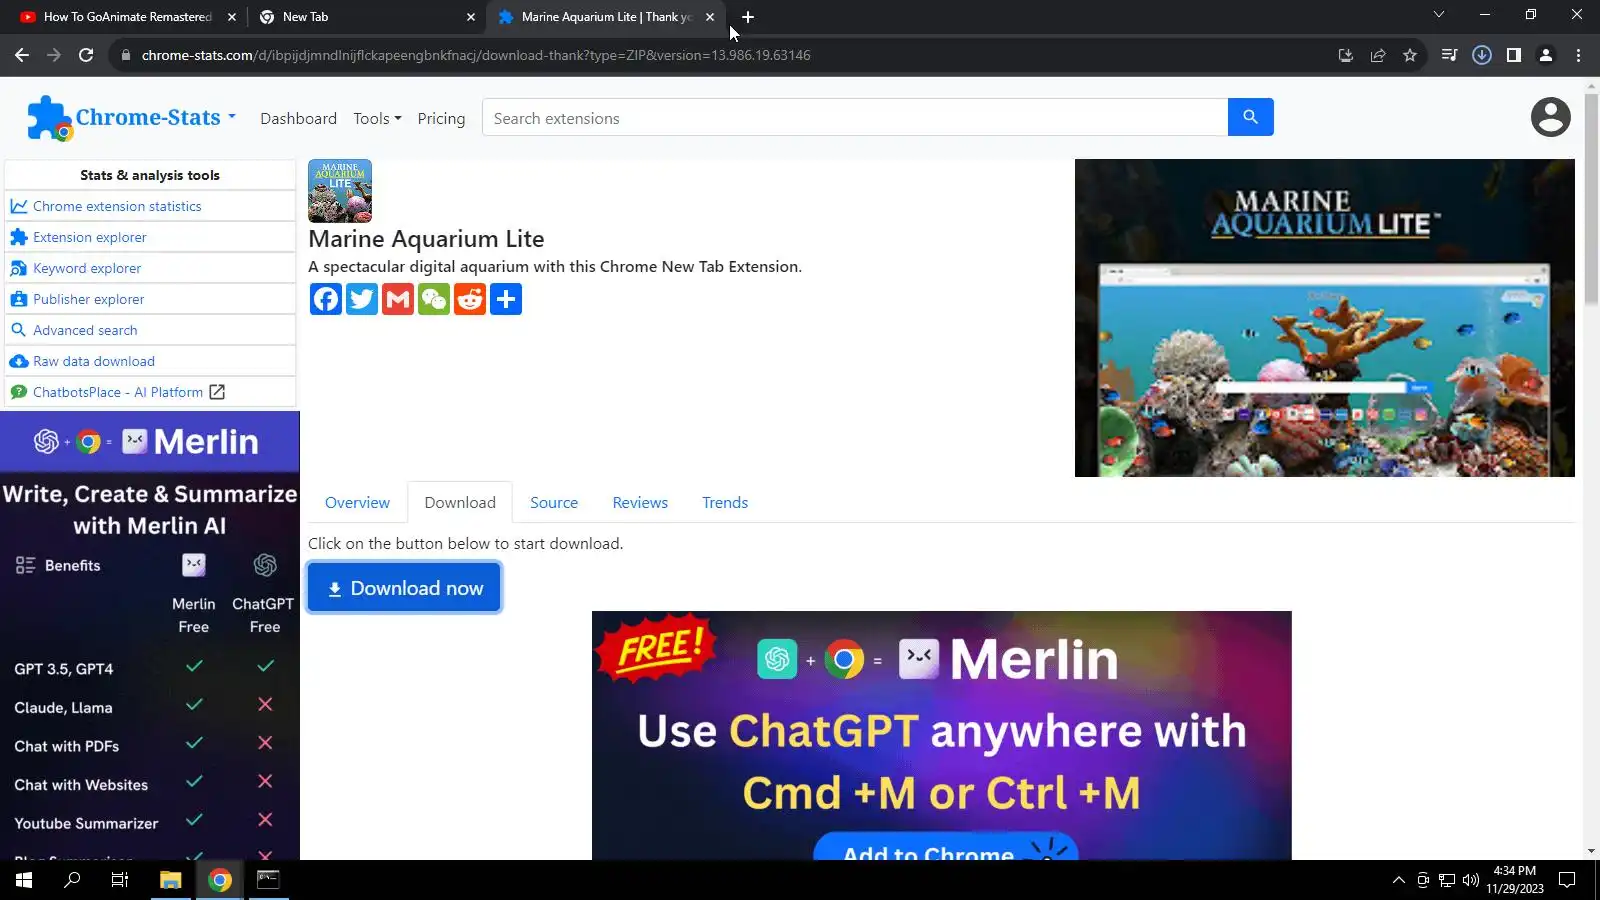The width and height of the screenshot is (1600, 900).
Task: Open Task View on the taskbar
Action: pos(120,880)
